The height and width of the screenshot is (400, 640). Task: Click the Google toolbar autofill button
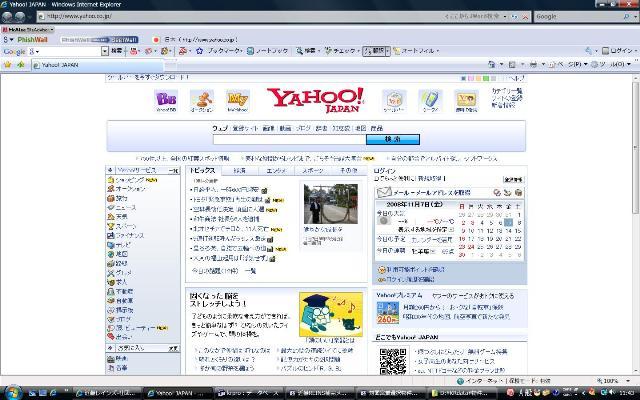click(x=414, y=51)
